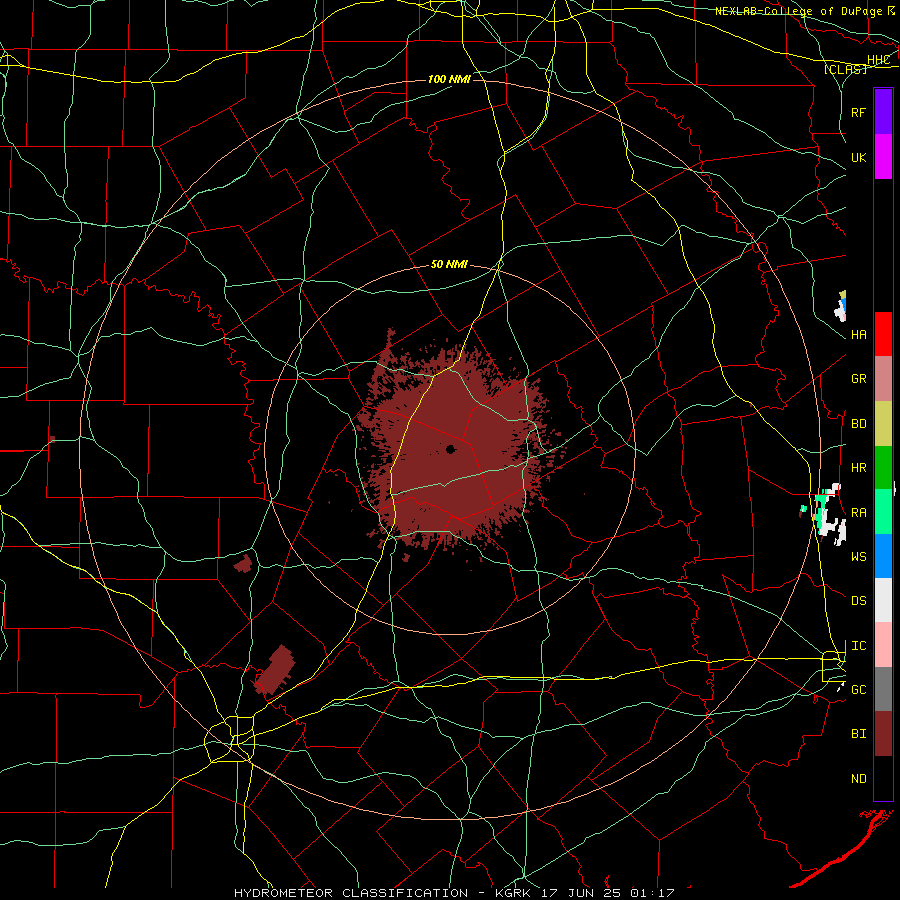Click the RA legend label
The image size is (900, 900).
pyautogui.click(x=858, y=513)
